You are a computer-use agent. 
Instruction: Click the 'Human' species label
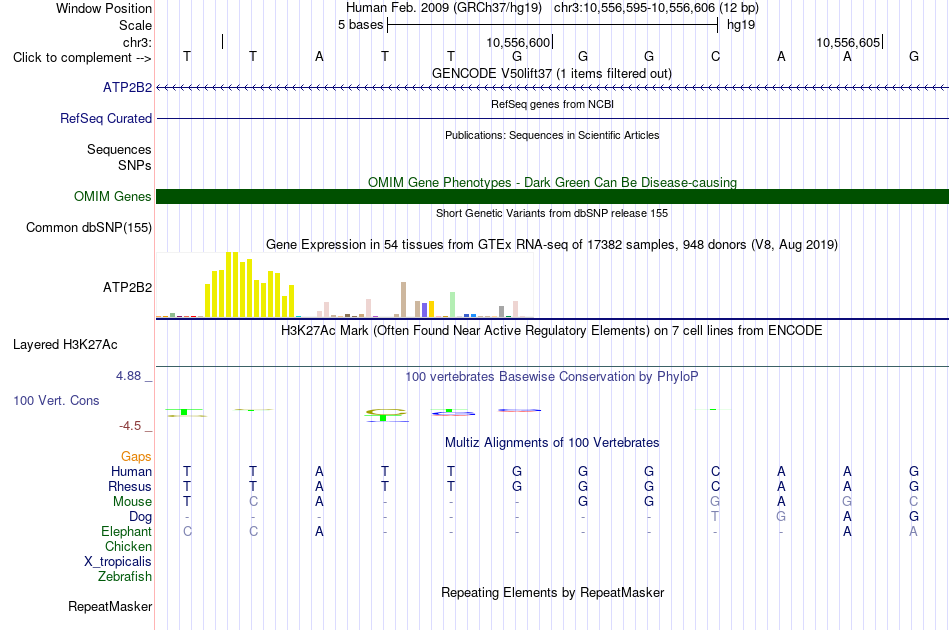coord(131,471)
